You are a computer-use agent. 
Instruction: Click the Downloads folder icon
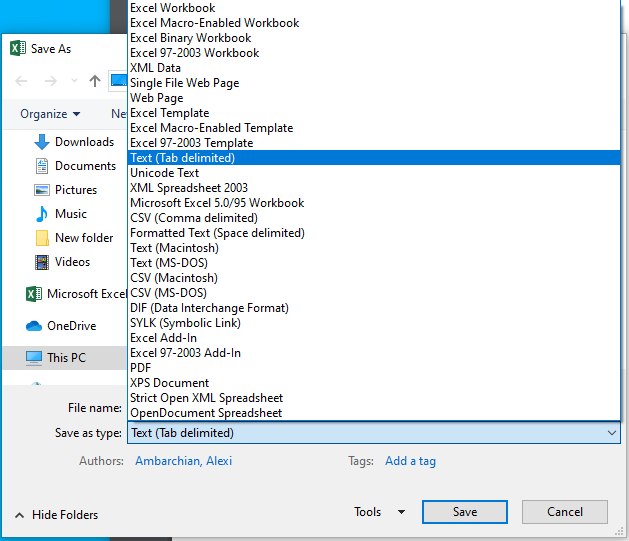(x=42, y=142)
